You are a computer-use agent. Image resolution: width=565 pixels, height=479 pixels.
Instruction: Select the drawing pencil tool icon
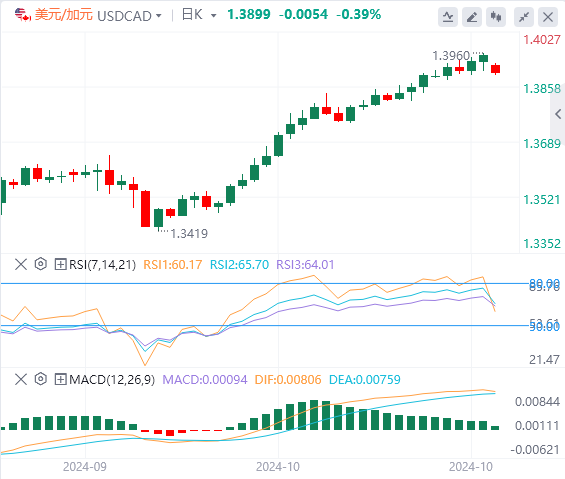[x=472, y=17]
